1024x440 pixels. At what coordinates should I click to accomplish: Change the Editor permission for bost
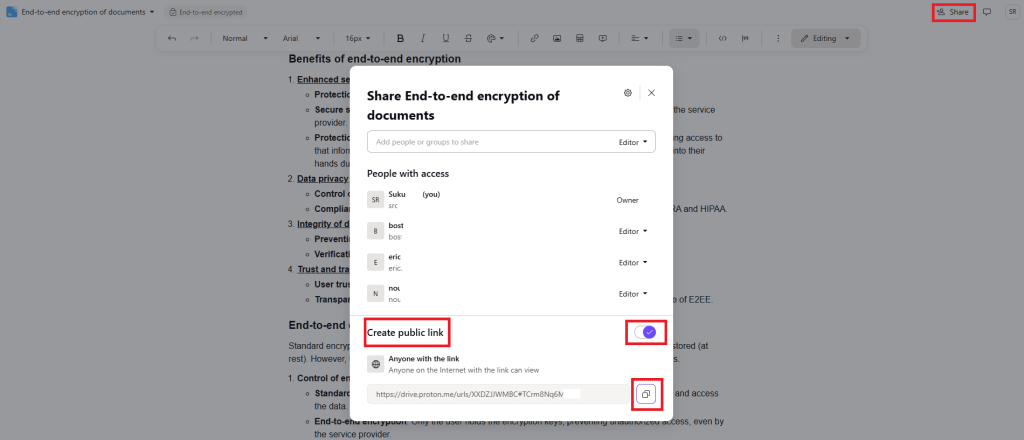coord(633,231)
